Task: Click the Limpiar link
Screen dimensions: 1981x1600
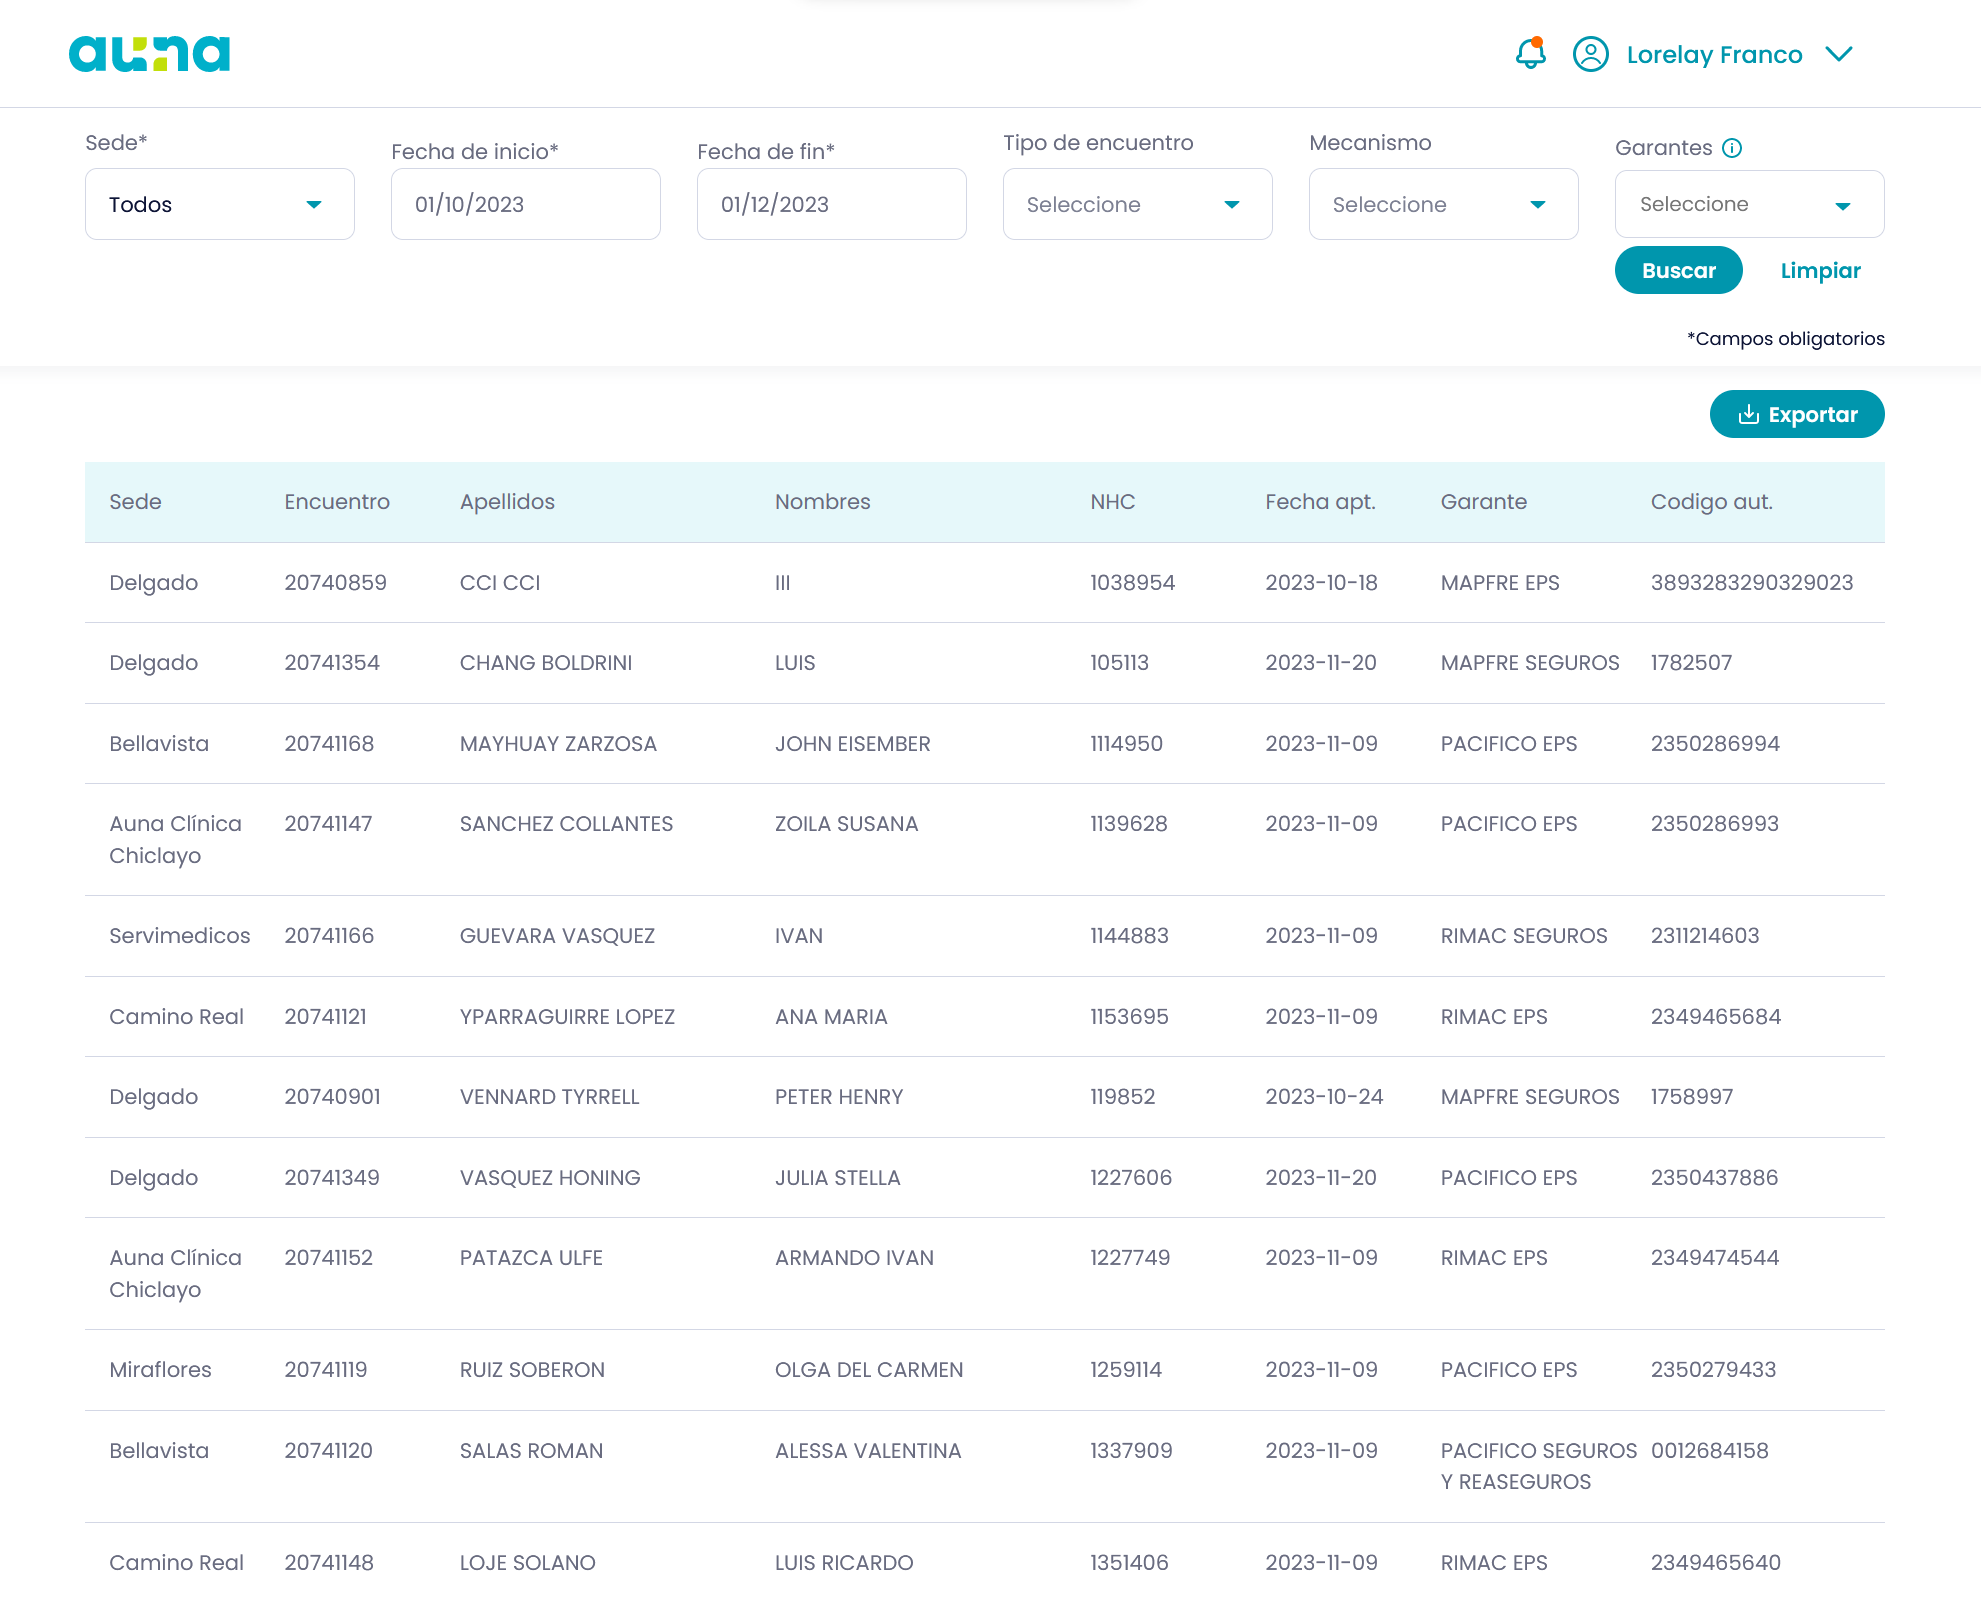Action: 1820,270
